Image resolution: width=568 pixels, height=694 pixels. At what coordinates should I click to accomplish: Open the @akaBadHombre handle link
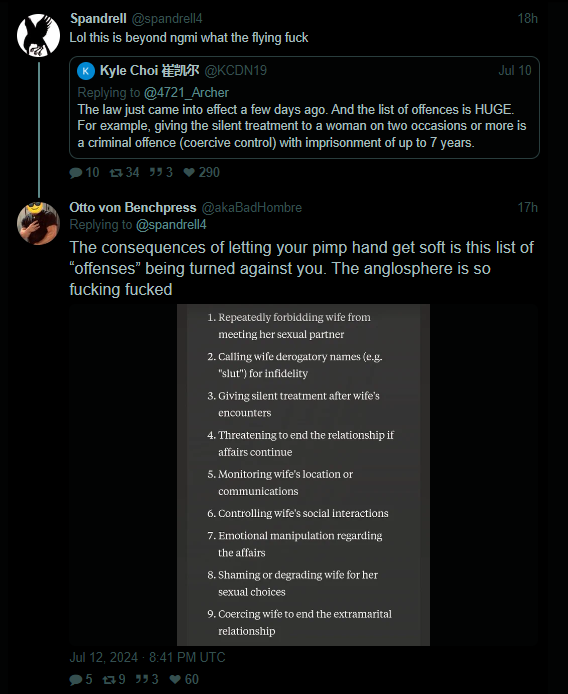point(251,208)
